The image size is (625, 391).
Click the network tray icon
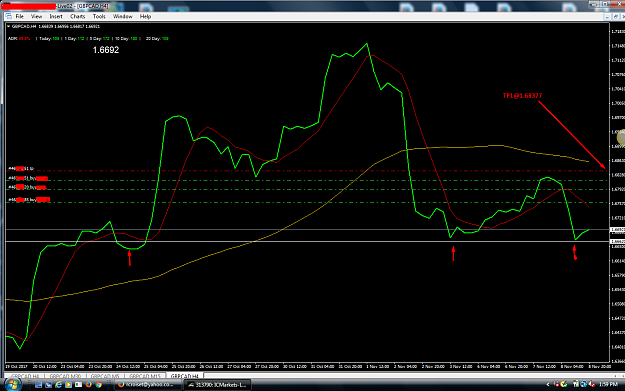coord(584,384)
